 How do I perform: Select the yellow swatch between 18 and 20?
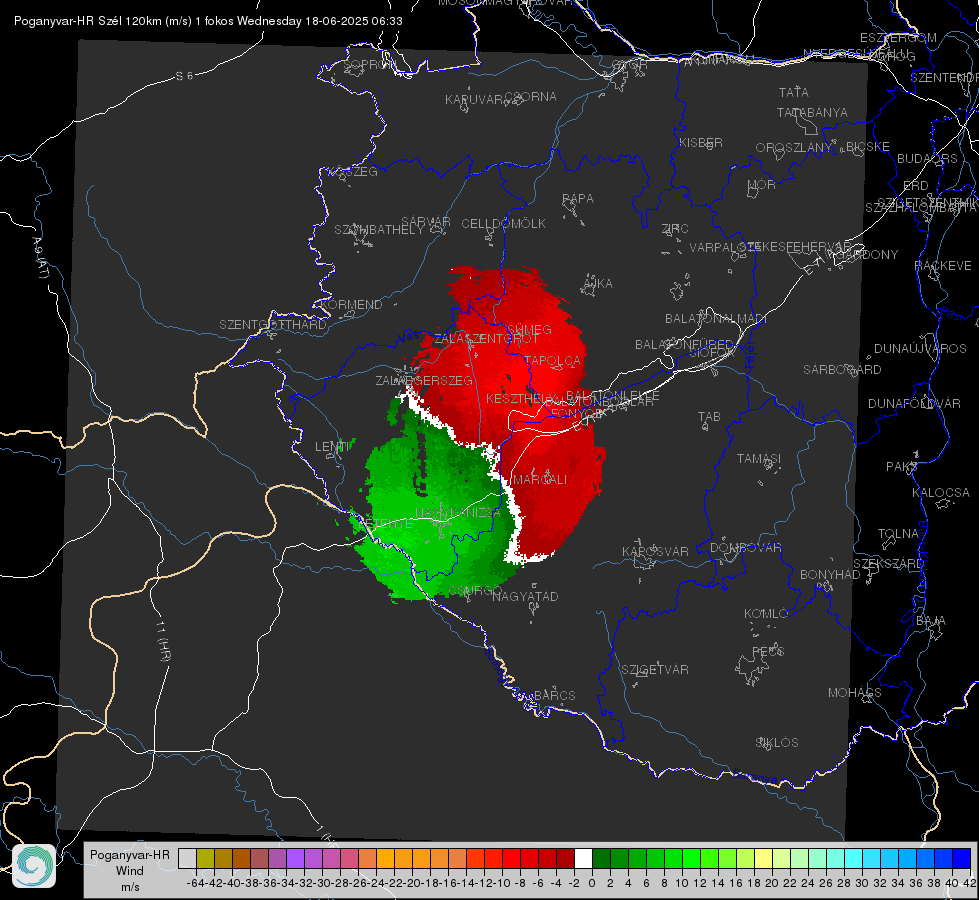coord(763,859)
